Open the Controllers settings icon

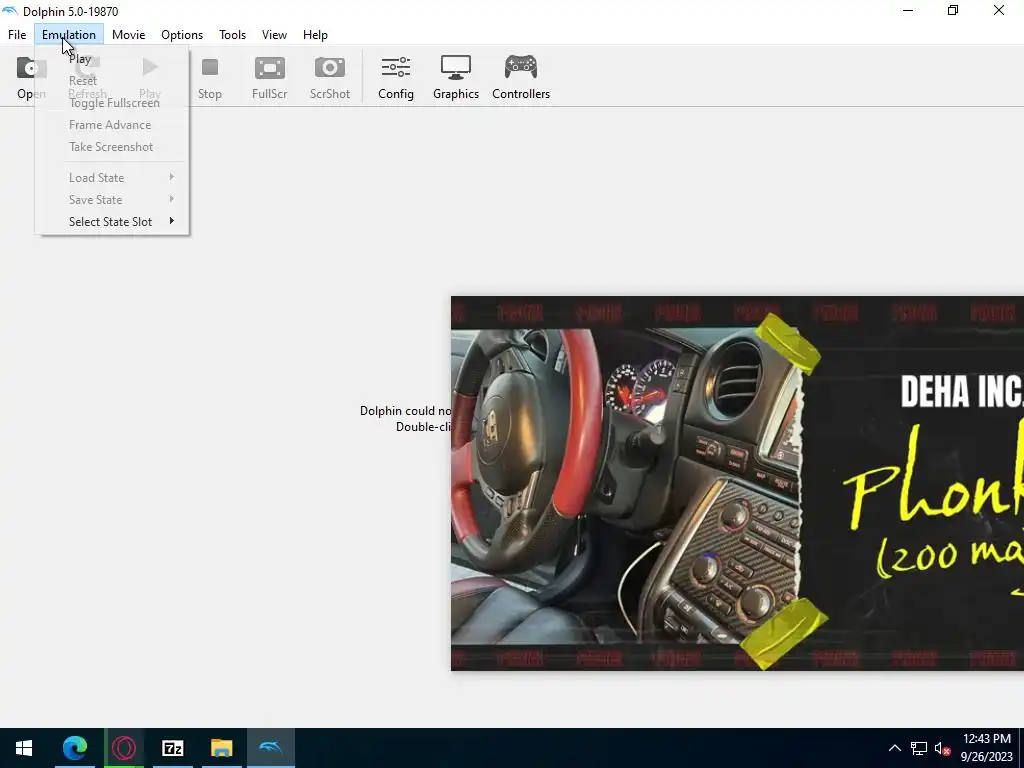click(521, 77)
